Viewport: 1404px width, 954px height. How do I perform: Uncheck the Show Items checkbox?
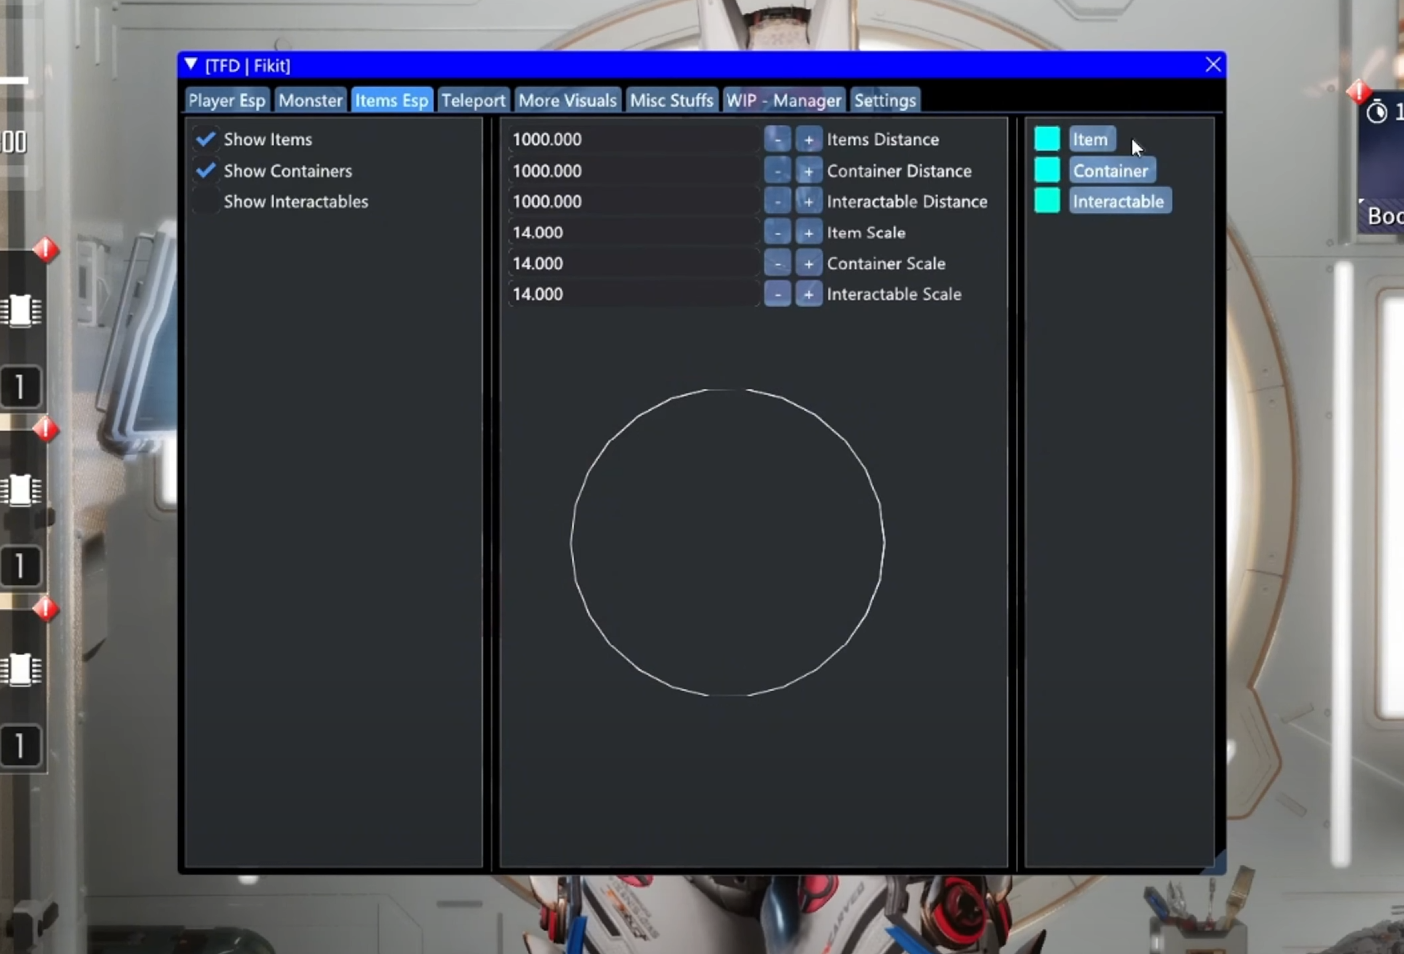click(x=206, y=139)
